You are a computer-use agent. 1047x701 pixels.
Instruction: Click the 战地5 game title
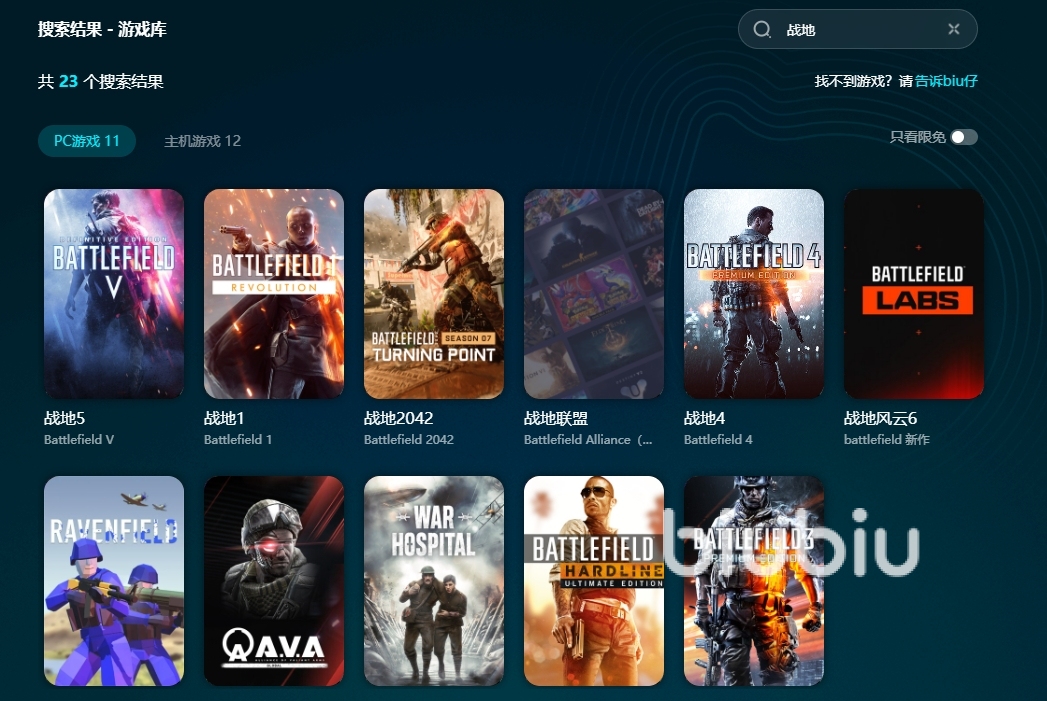(64, 418)
